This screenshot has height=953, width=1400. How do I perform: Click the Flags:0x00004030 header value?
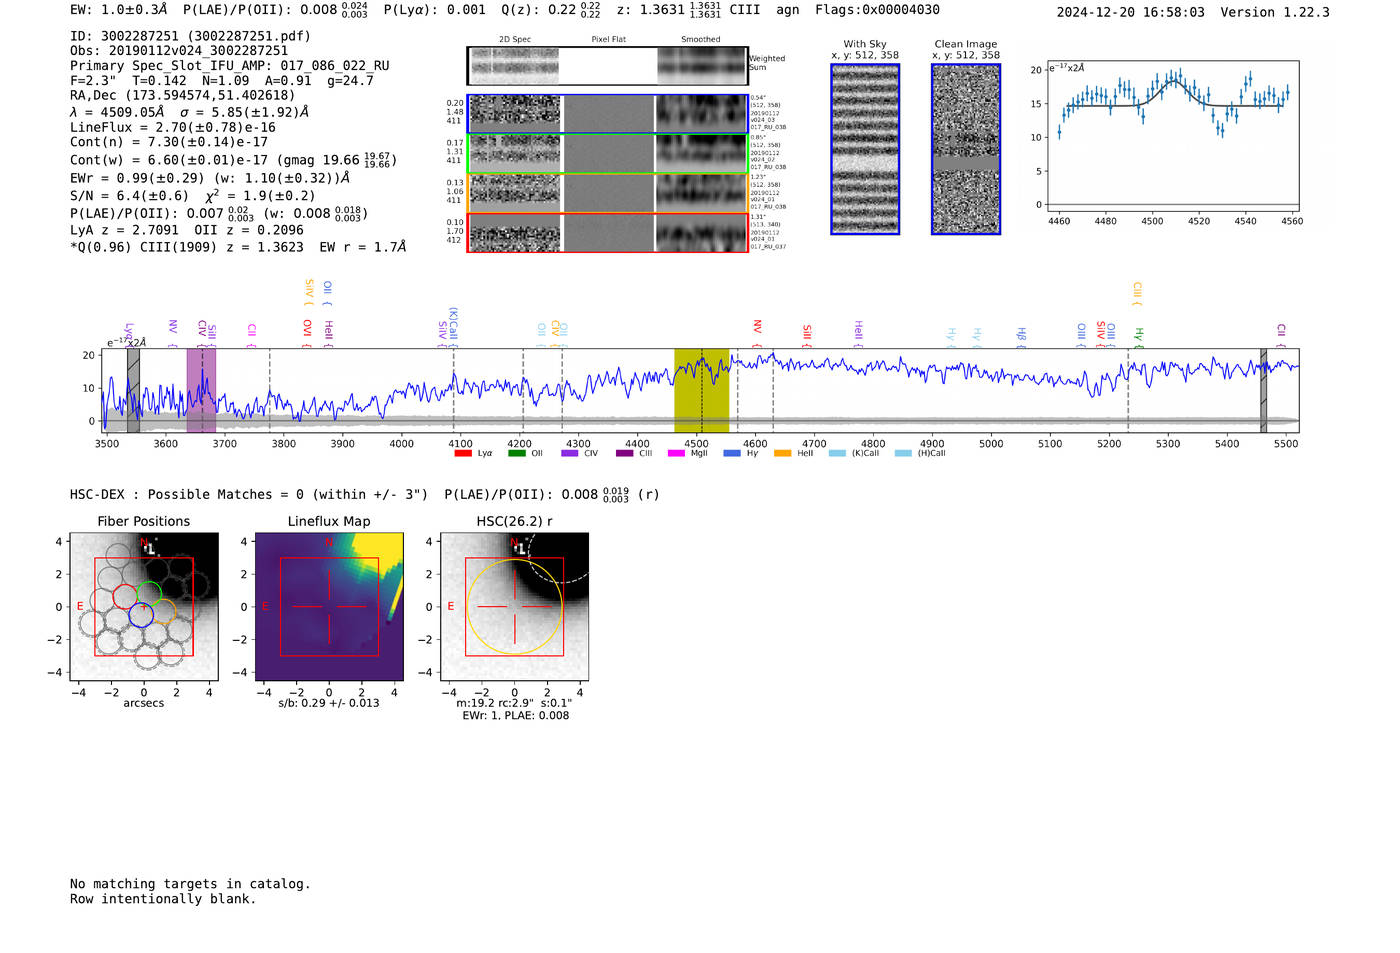tap(877, 10)
